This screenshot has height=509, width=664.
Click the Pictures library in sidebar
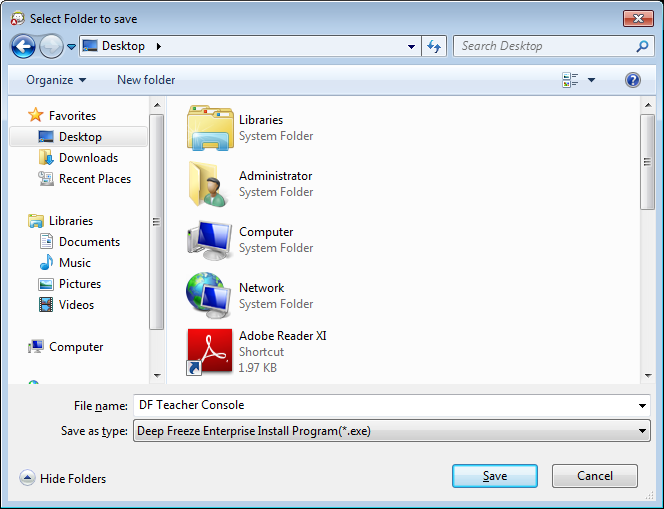80,284
